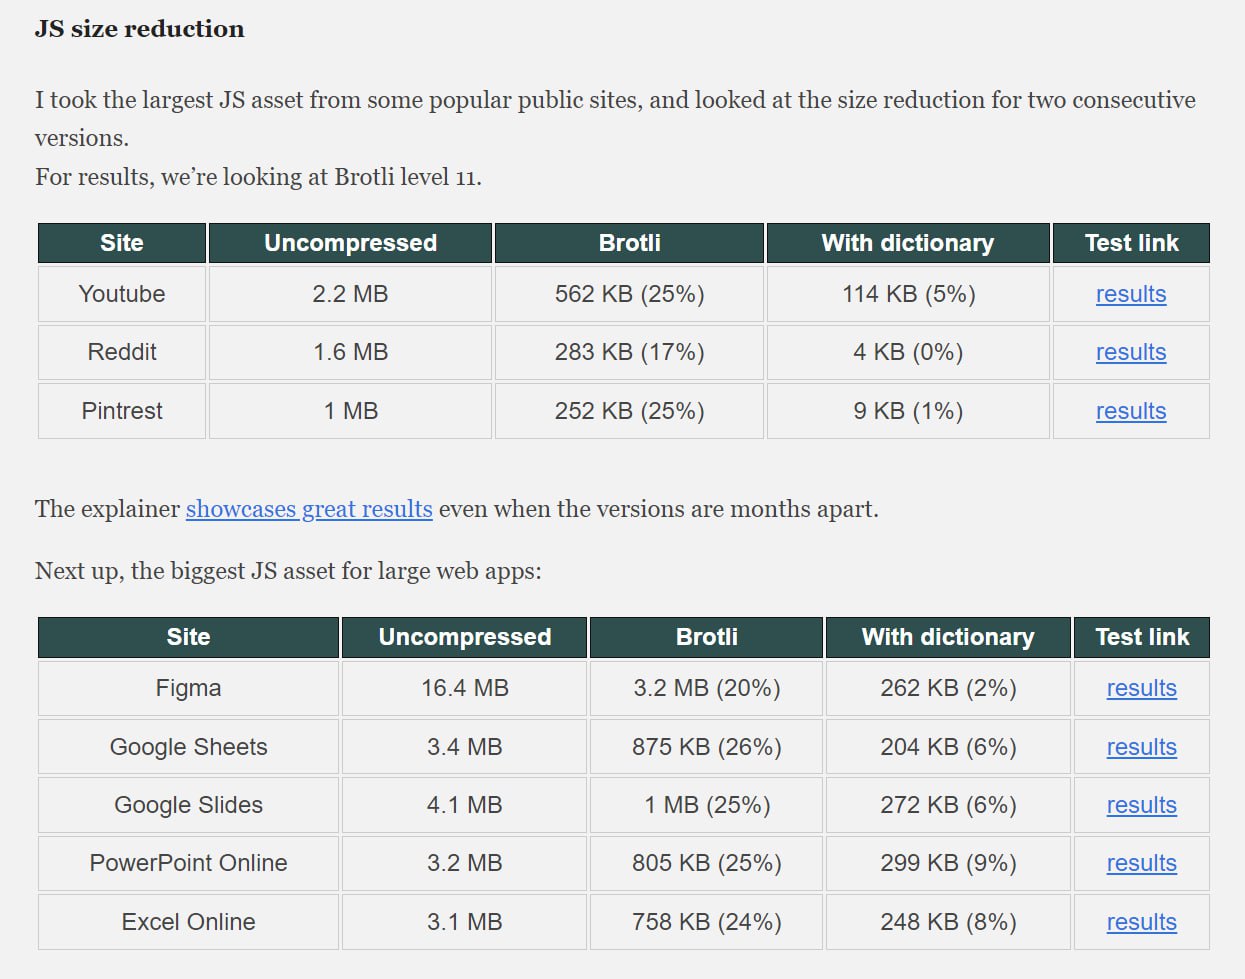Click the 'Next up, the biggest JS asset' sentence
Viewport: 1245px width, 979px height.
[x=288, y=571]
